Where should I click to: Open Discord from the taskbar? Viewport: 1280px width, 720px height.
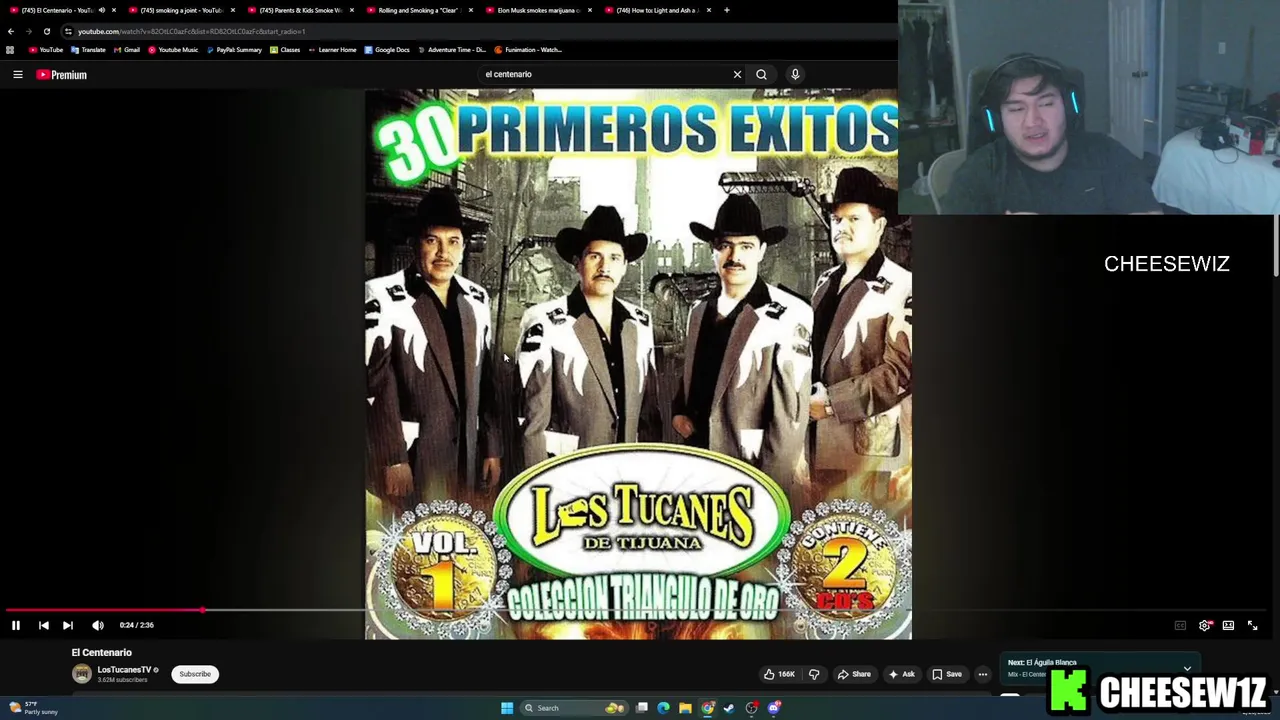click(x=774, y=708)
